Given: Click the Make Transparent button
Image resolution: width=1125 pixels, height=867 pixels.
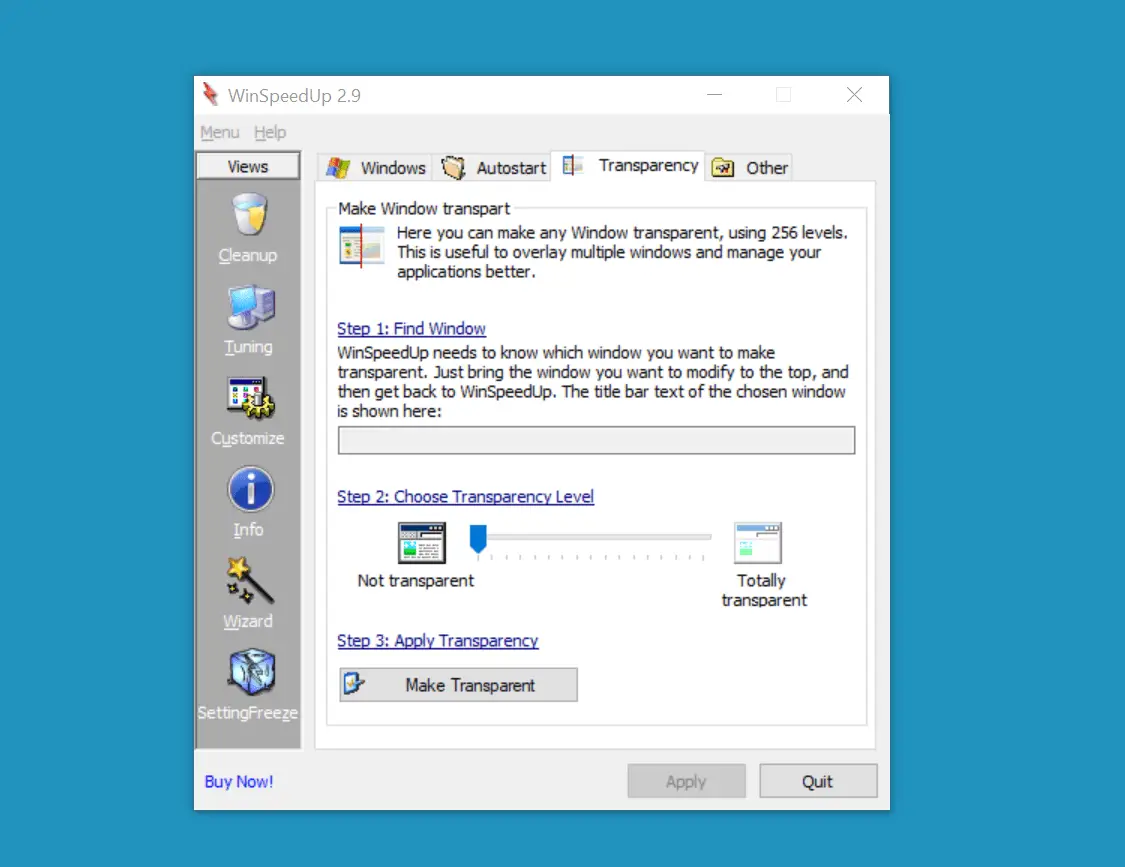Looking at the screenshot, I should [x=458, y=685].
